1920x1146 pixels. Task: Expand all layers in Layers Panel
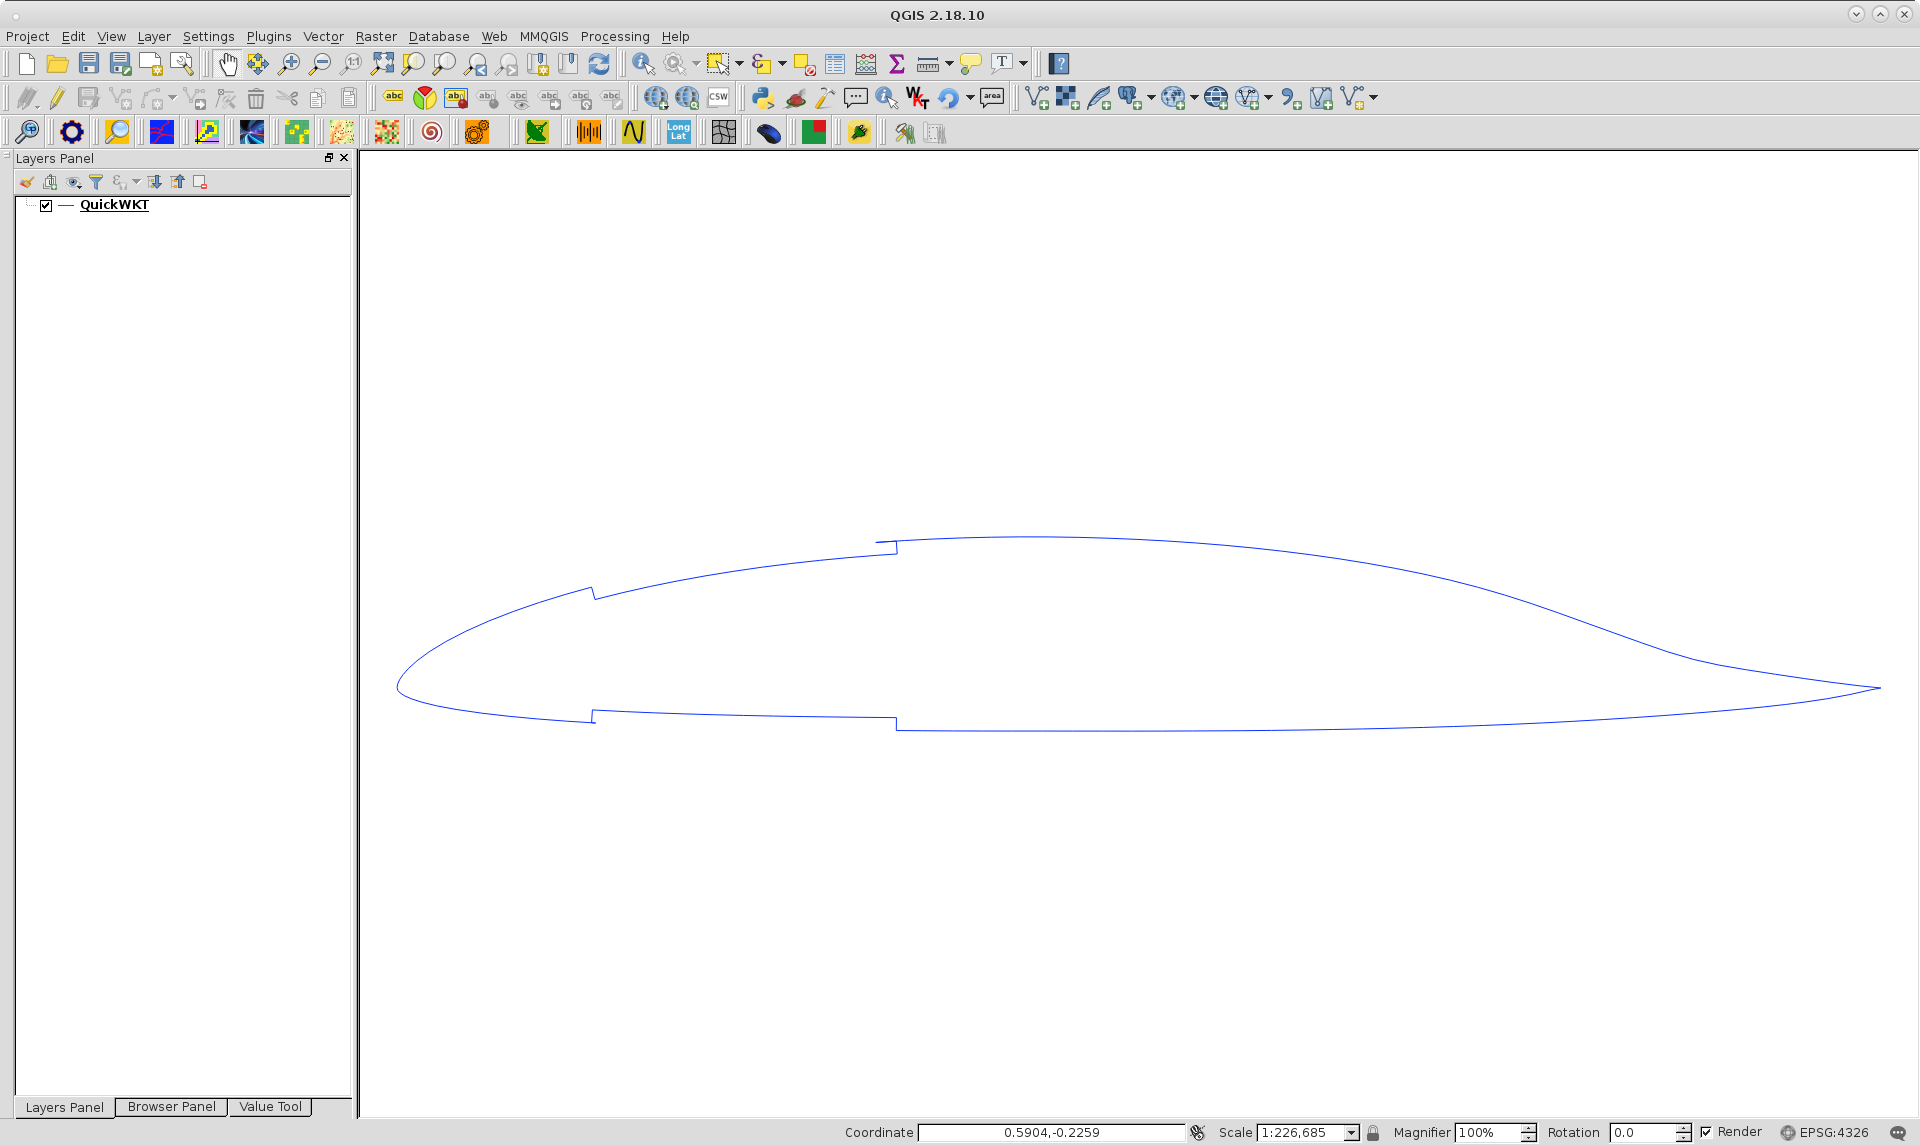(155, 182)
